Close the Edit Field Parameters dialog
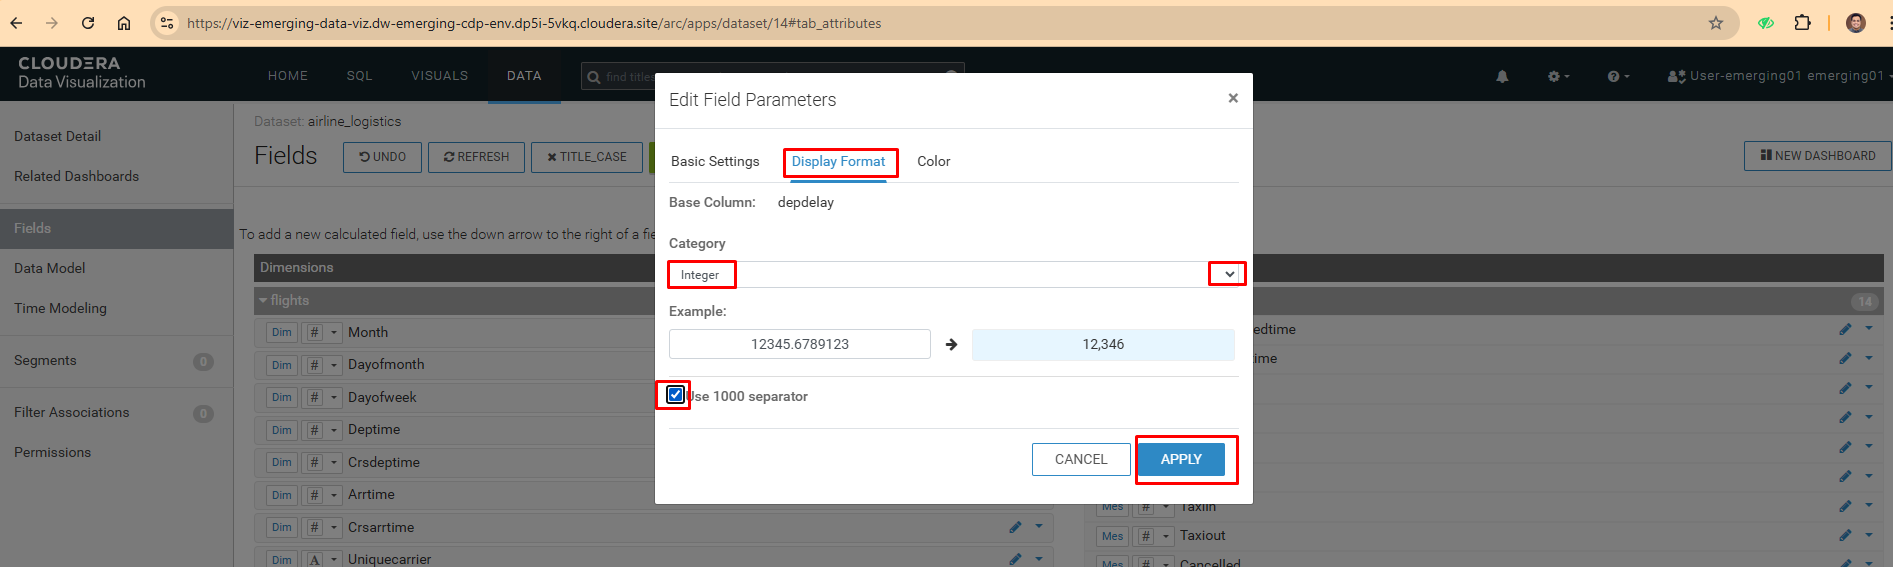Image resolution: width=1893 pixels, height=567 pixels. [1233, 98]
